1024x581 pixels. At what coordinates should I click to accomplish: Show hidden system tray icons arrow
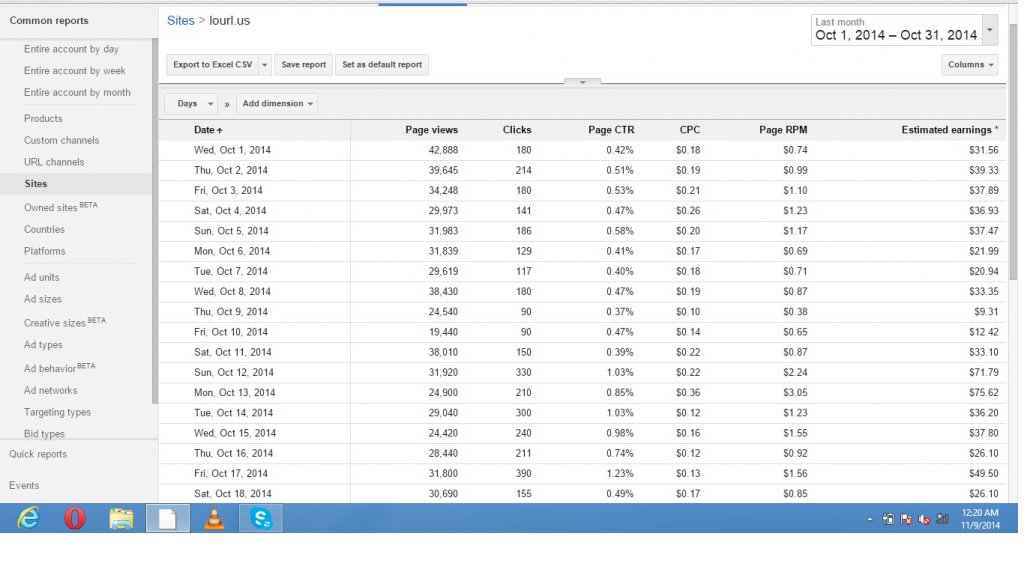pyautogui.click(x=870, y=520)
